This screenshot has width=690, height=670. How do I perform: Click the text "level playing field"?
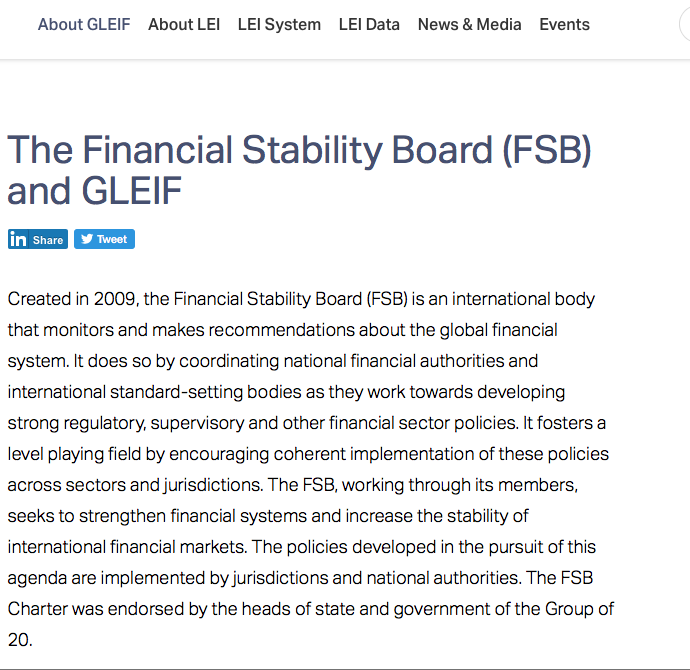pyautogui.click(x=73, y=454)
